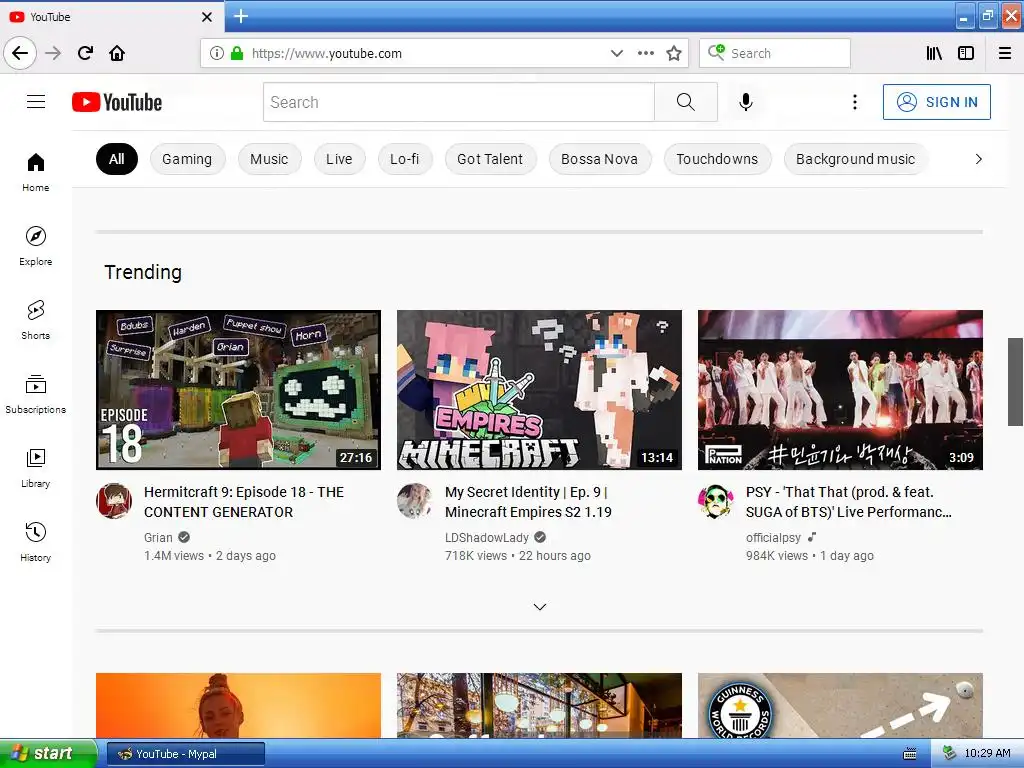Click the system tray clock 10:29 AM
1024x768 pixels.
[987, 754]
